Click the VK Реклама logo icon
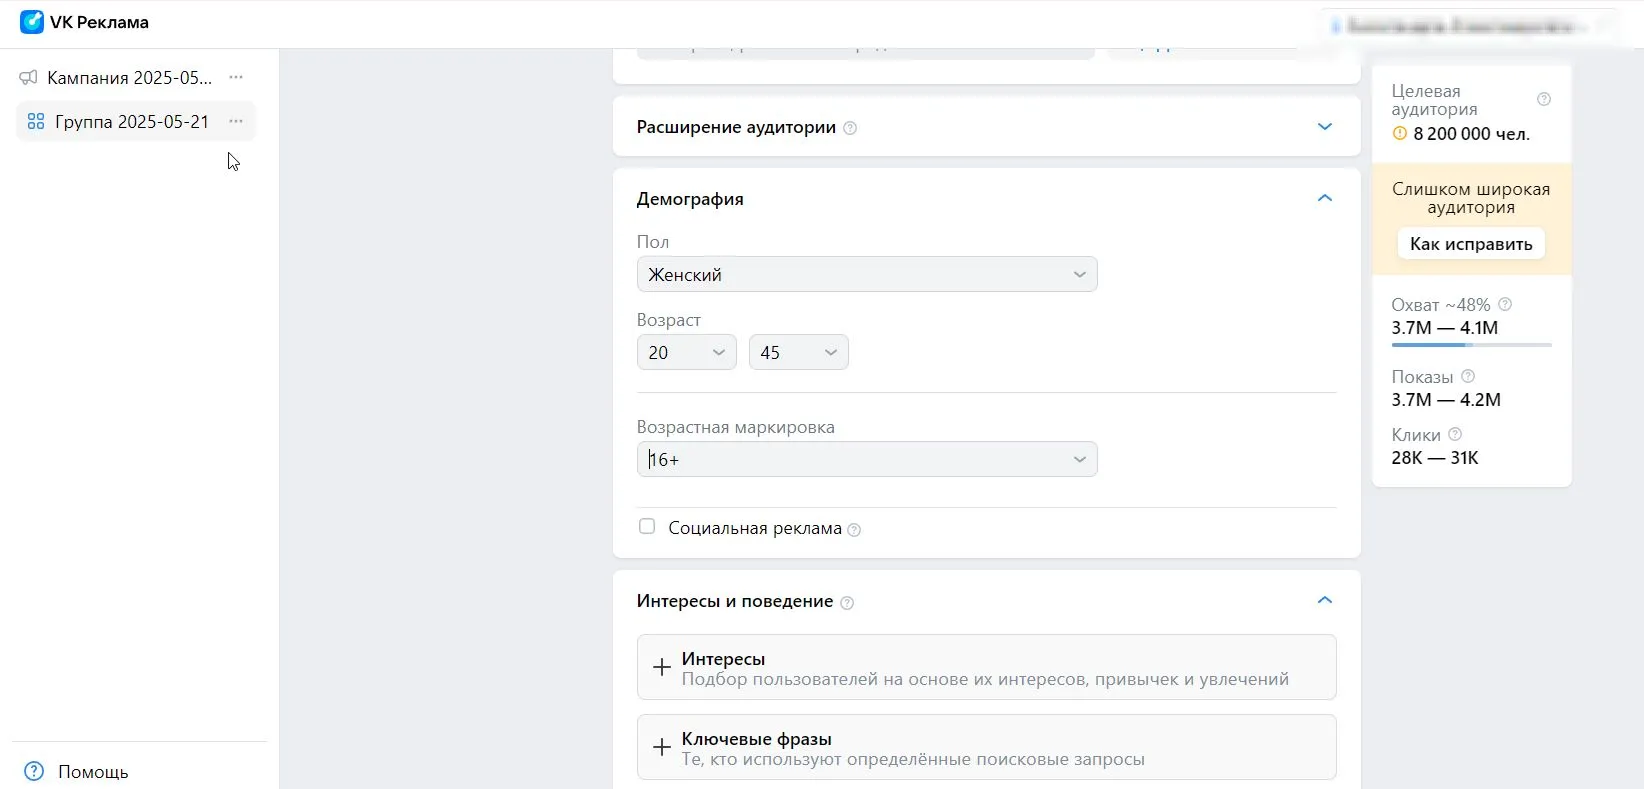This screenshot has height=789, width=1644. coord(32,22)
